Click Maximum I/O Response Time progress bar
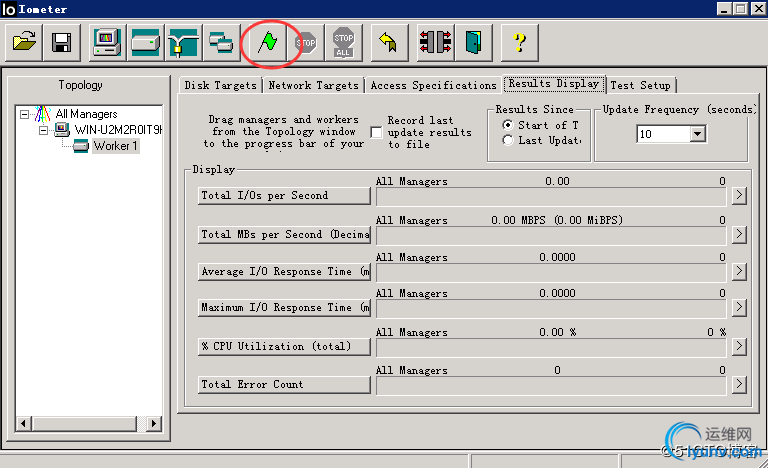This screenshot has width=768, height=468. pyautogui.click(x=551, y=308)
